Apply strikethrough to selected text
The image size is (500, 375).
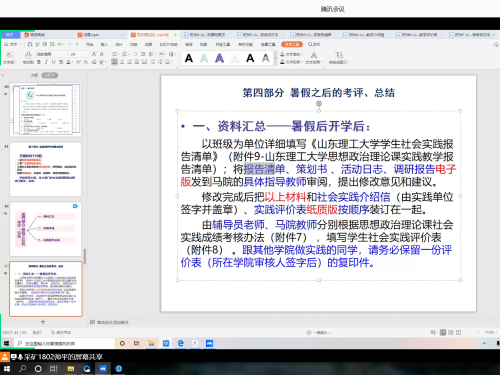click(61, 62)
